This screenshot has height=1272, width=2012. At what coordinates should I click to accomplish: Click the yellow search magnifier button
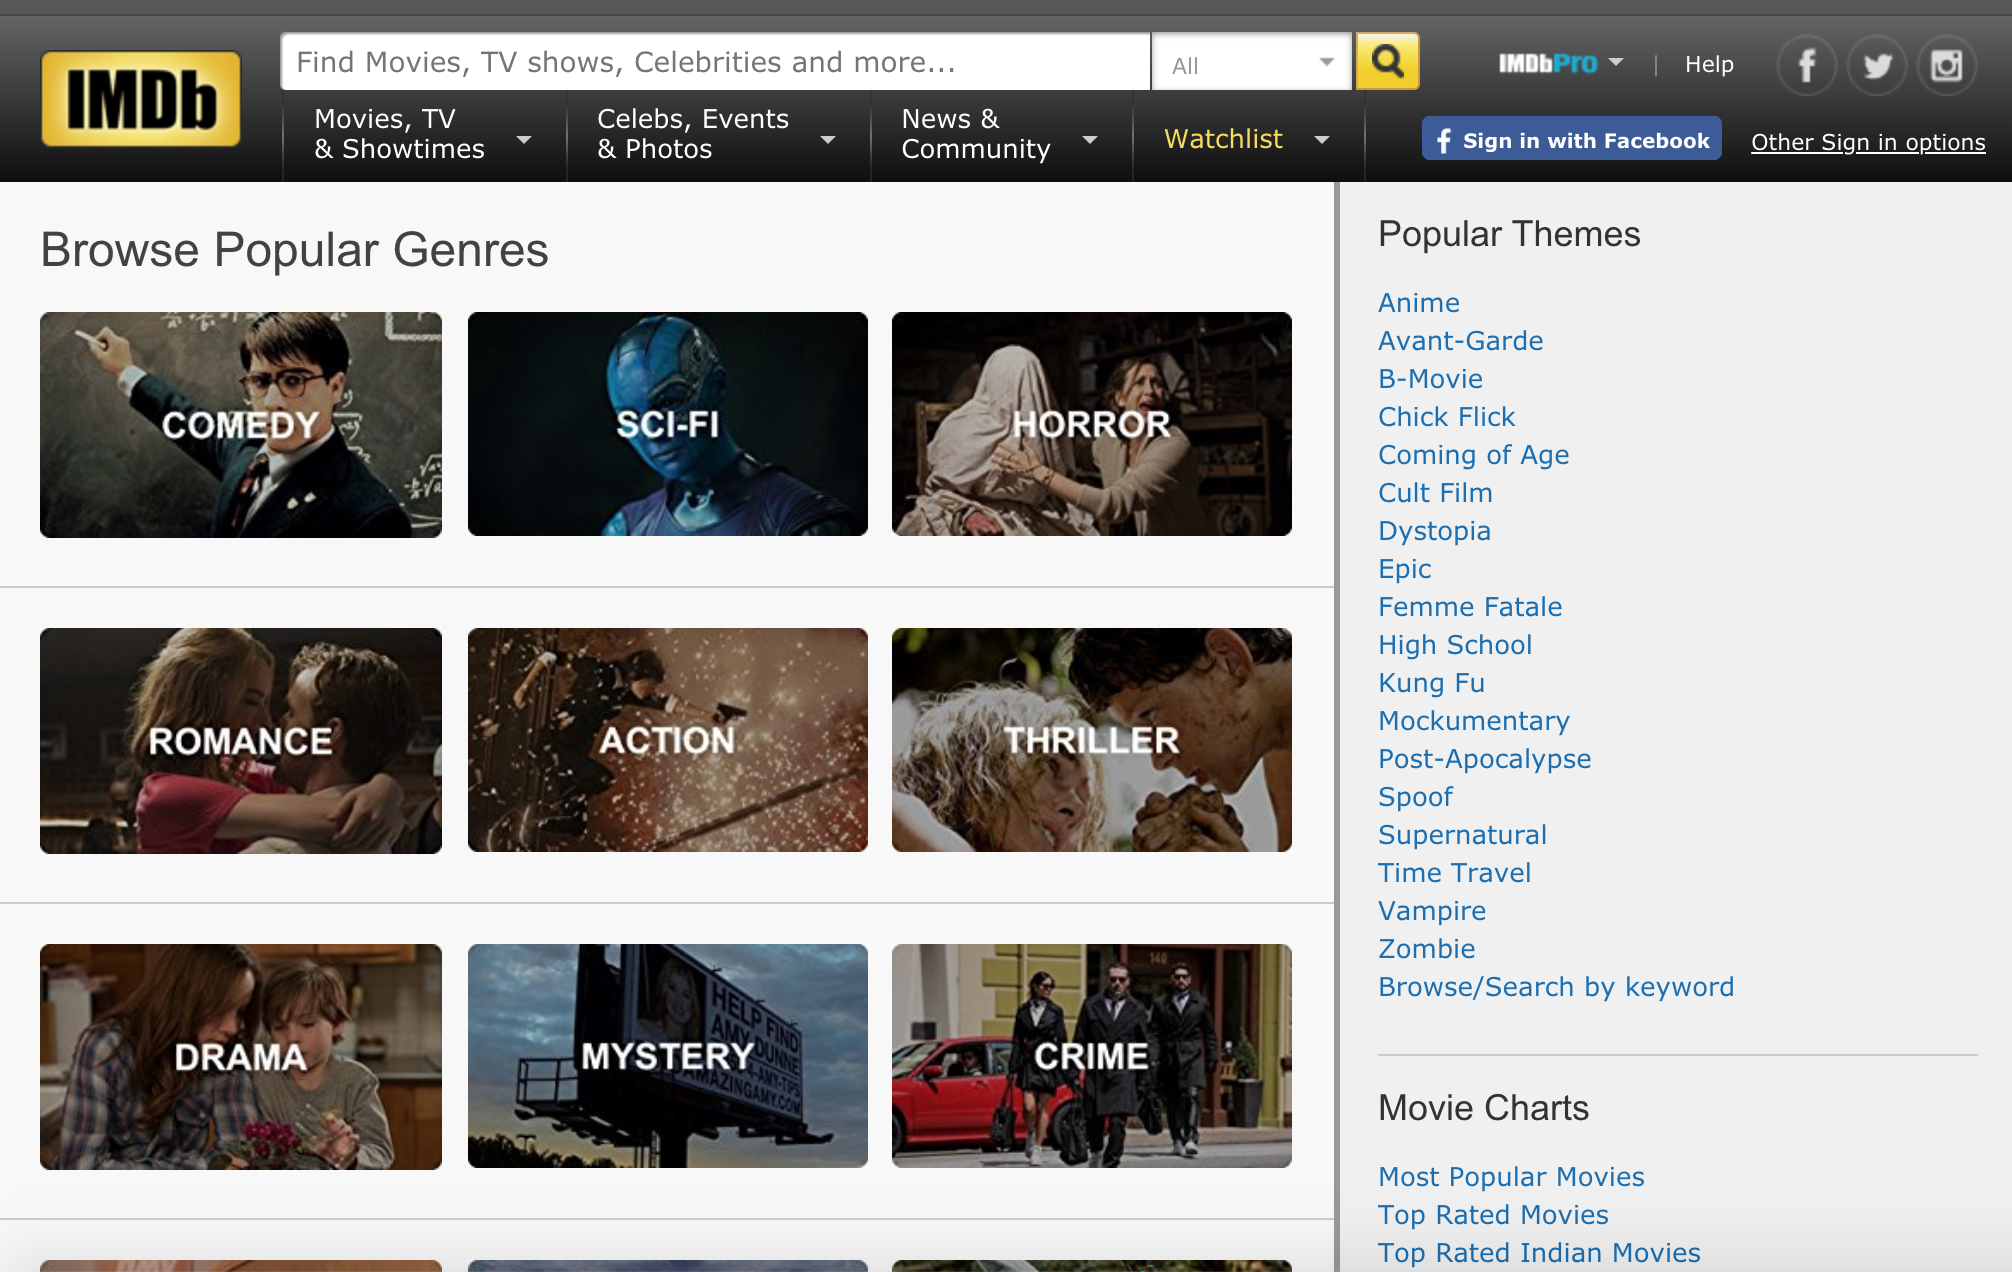(1387, 62)
